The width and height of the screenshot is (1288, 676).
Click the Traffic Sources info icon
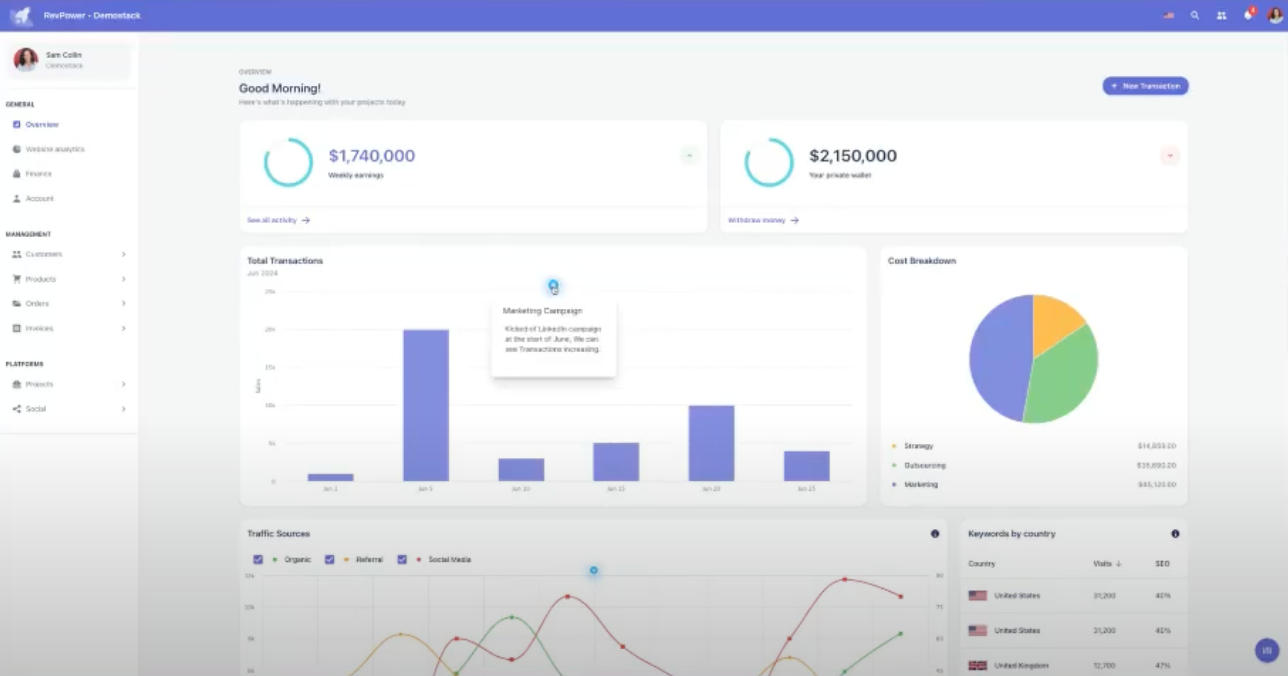935,534
